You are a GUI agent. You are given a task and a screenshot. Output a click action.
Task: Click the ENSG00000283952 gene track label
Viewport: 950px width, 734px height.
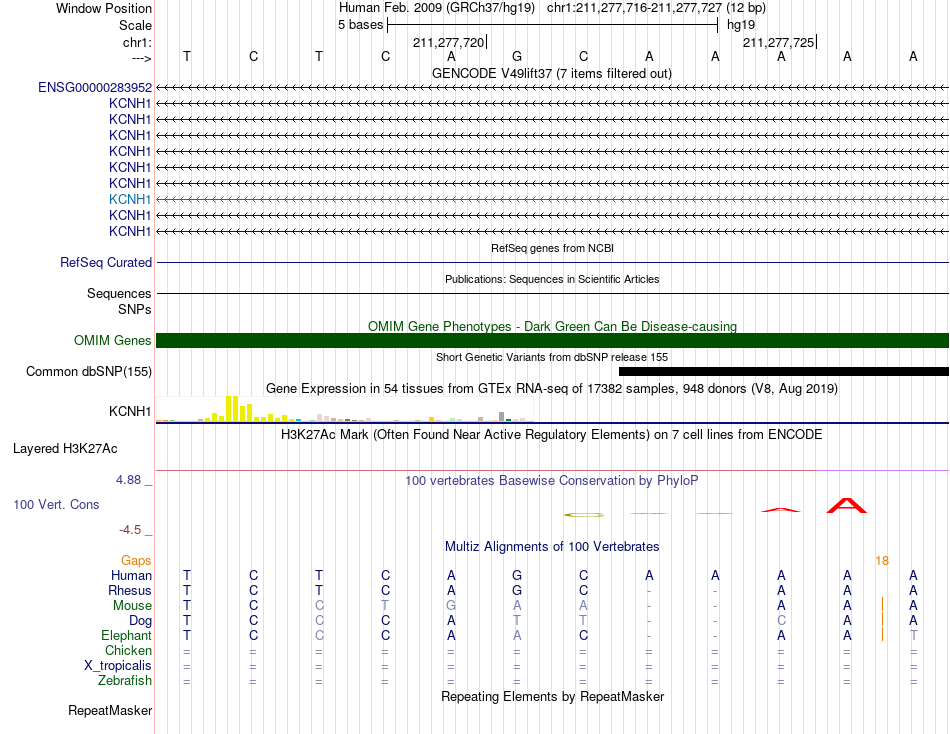pos(95,87)
